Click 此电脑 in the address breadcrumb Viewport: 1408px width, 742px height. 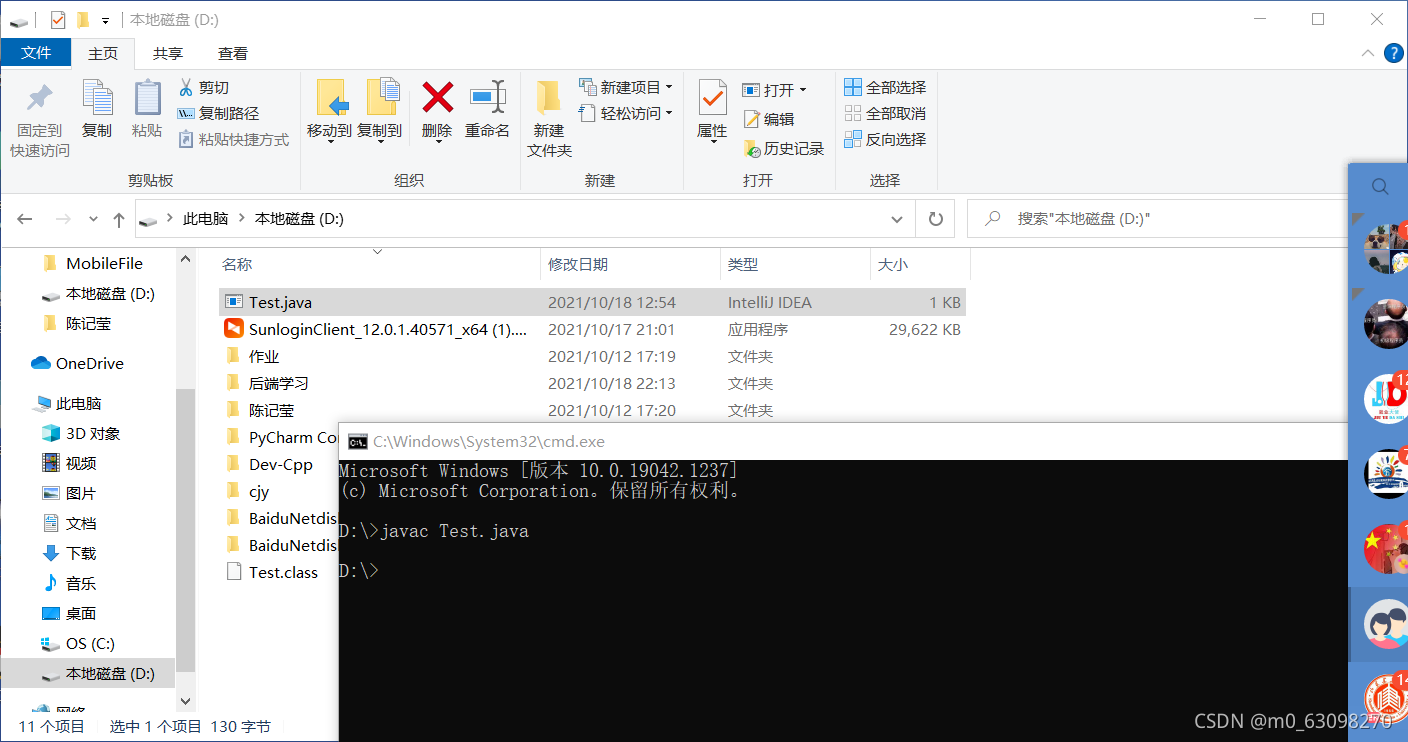[x=205, y=218]
